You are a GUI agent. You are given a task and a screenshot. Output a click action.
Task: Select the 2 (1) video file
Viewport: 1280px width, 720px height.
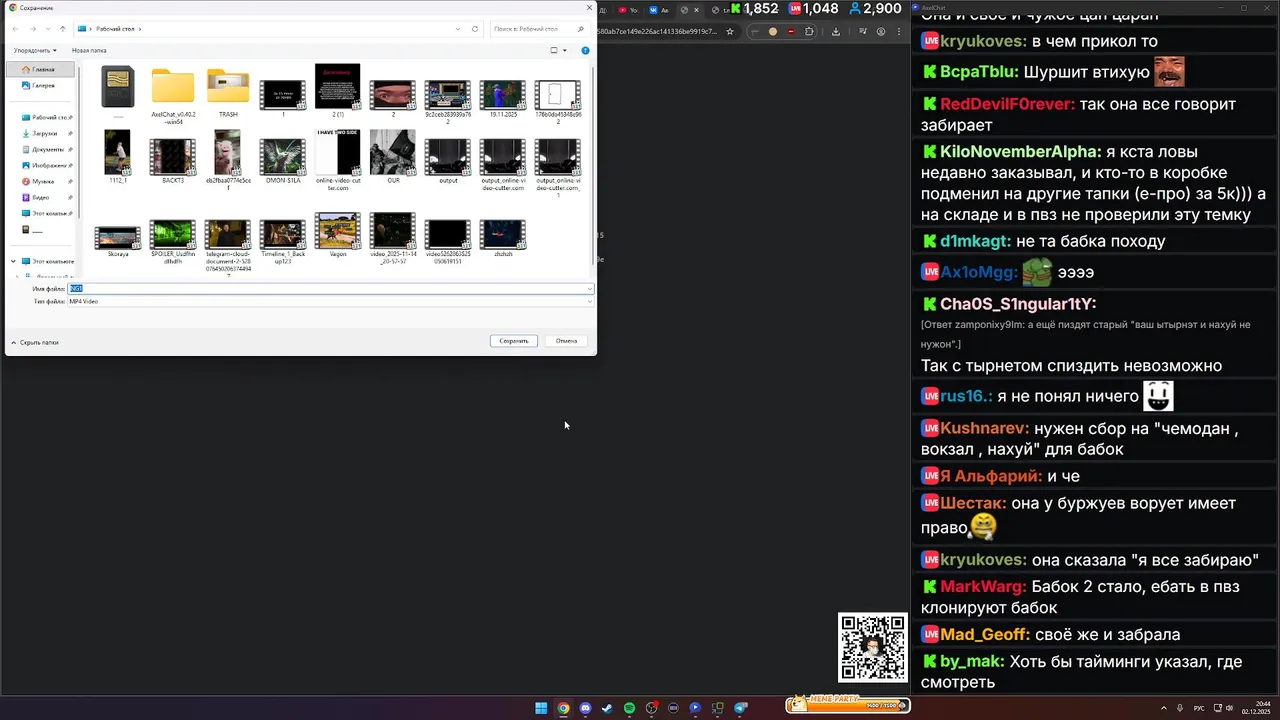pos(338,90)
